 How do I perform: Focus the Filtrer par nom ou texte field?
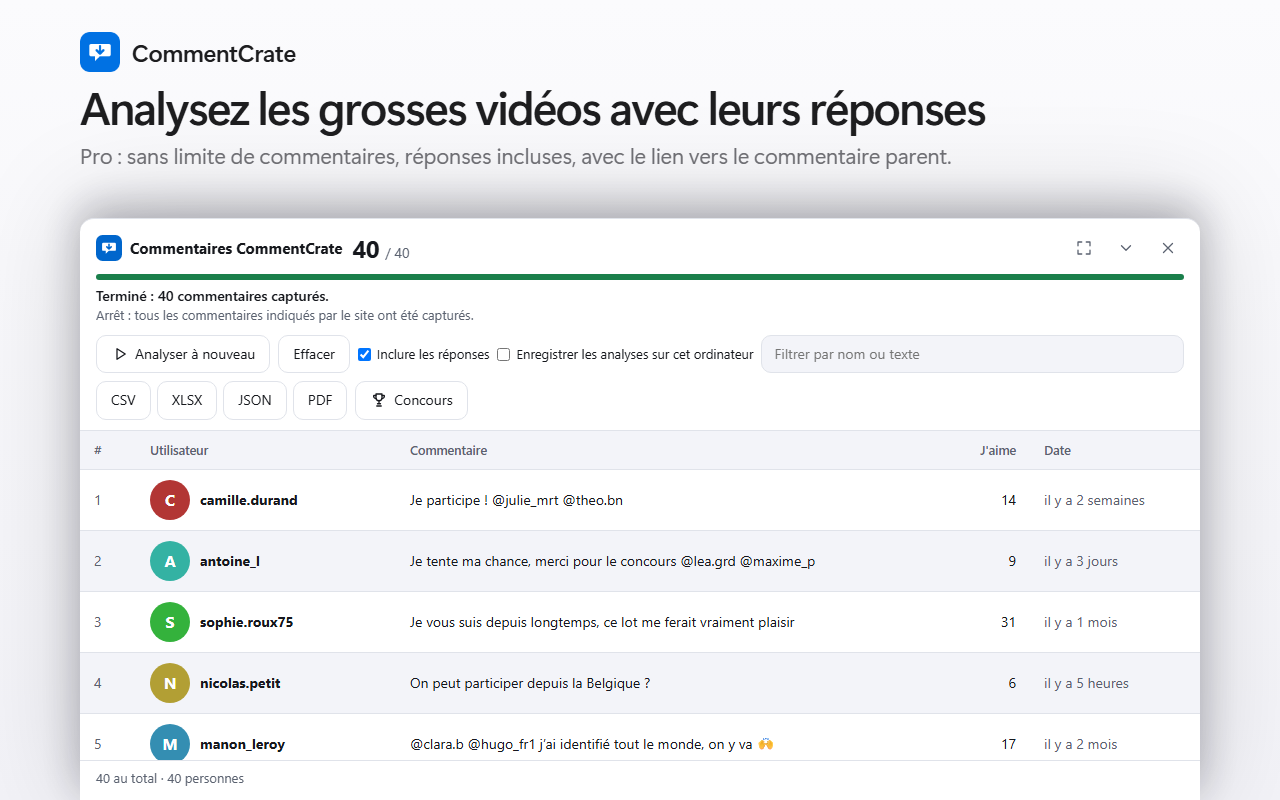pyautogui.click(x=972, y=354)
